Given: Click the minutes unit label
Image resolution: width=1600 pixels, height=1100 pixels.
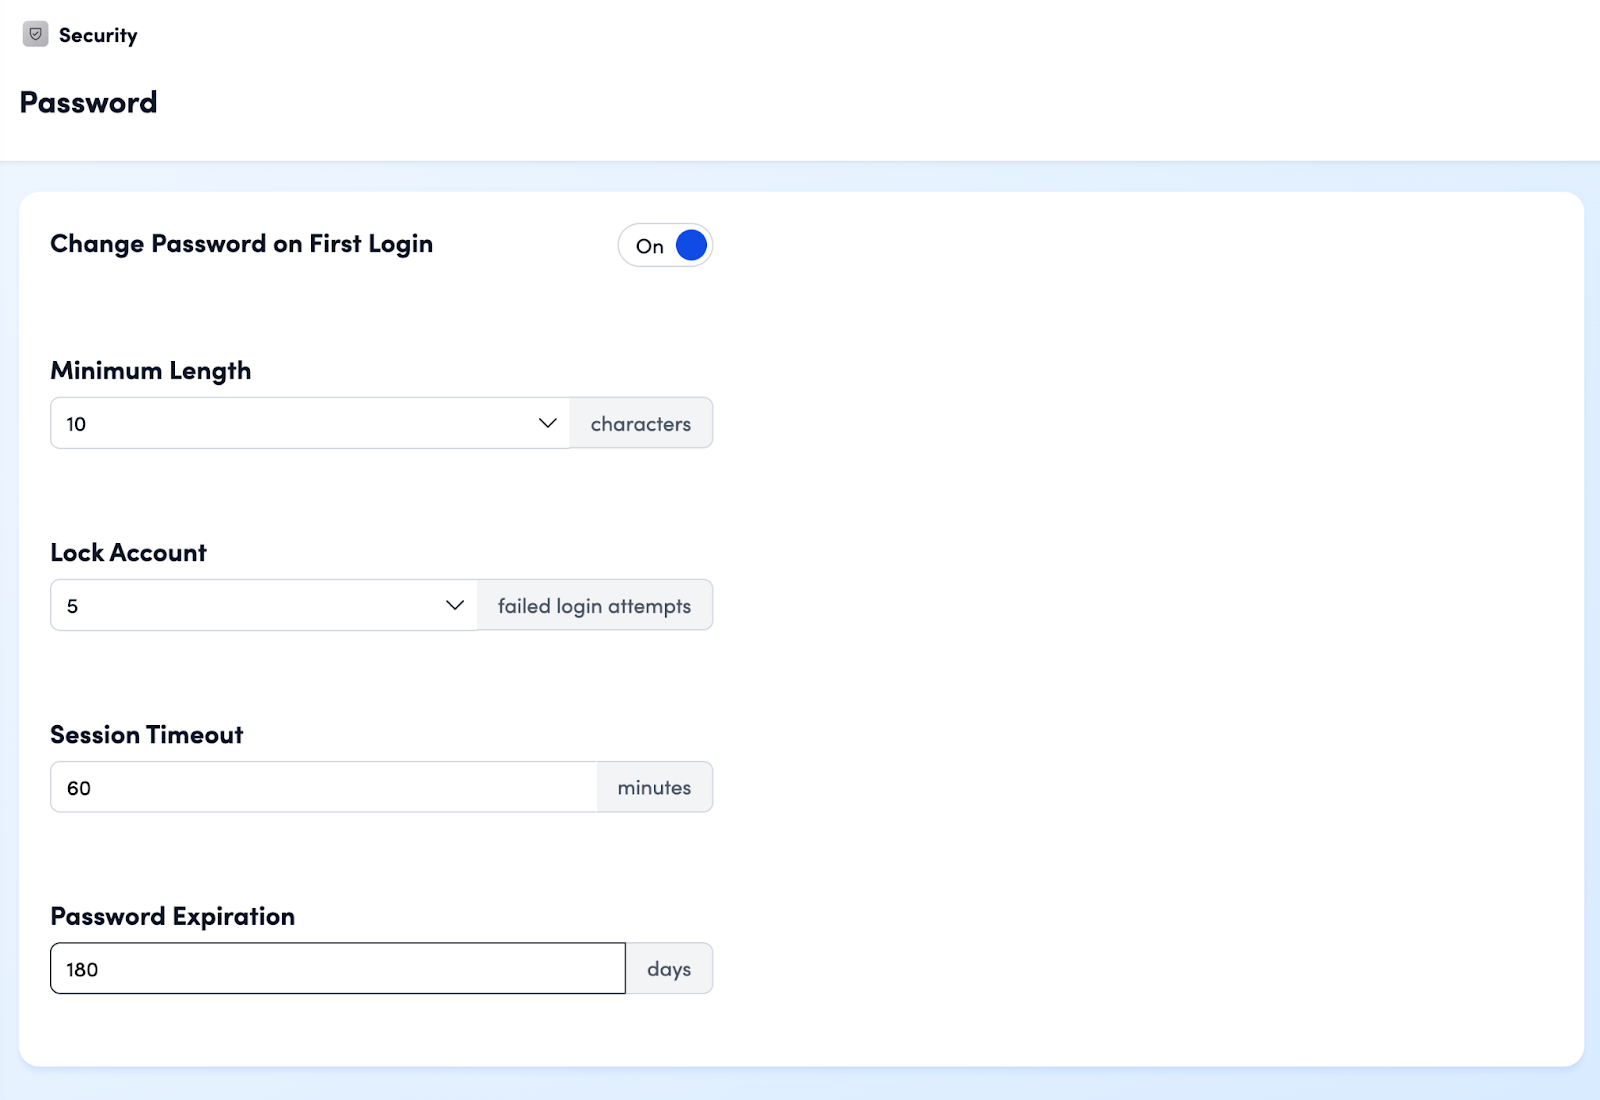Looking at the screenshot, I should (654, 787).
